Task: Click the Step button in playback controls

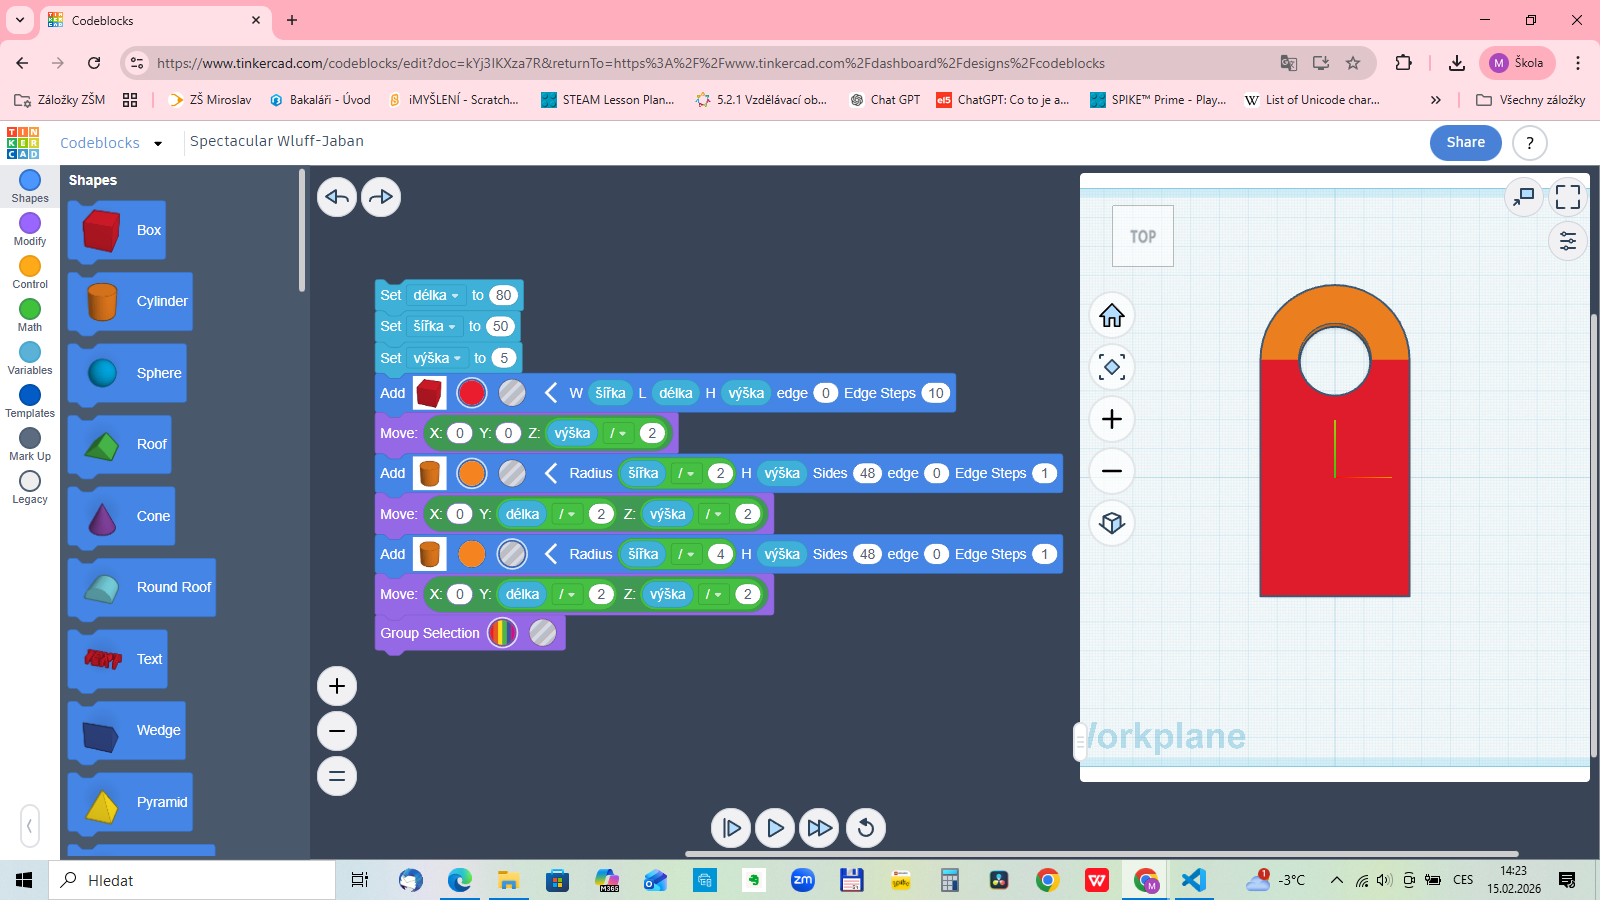Action: [731, 828]
